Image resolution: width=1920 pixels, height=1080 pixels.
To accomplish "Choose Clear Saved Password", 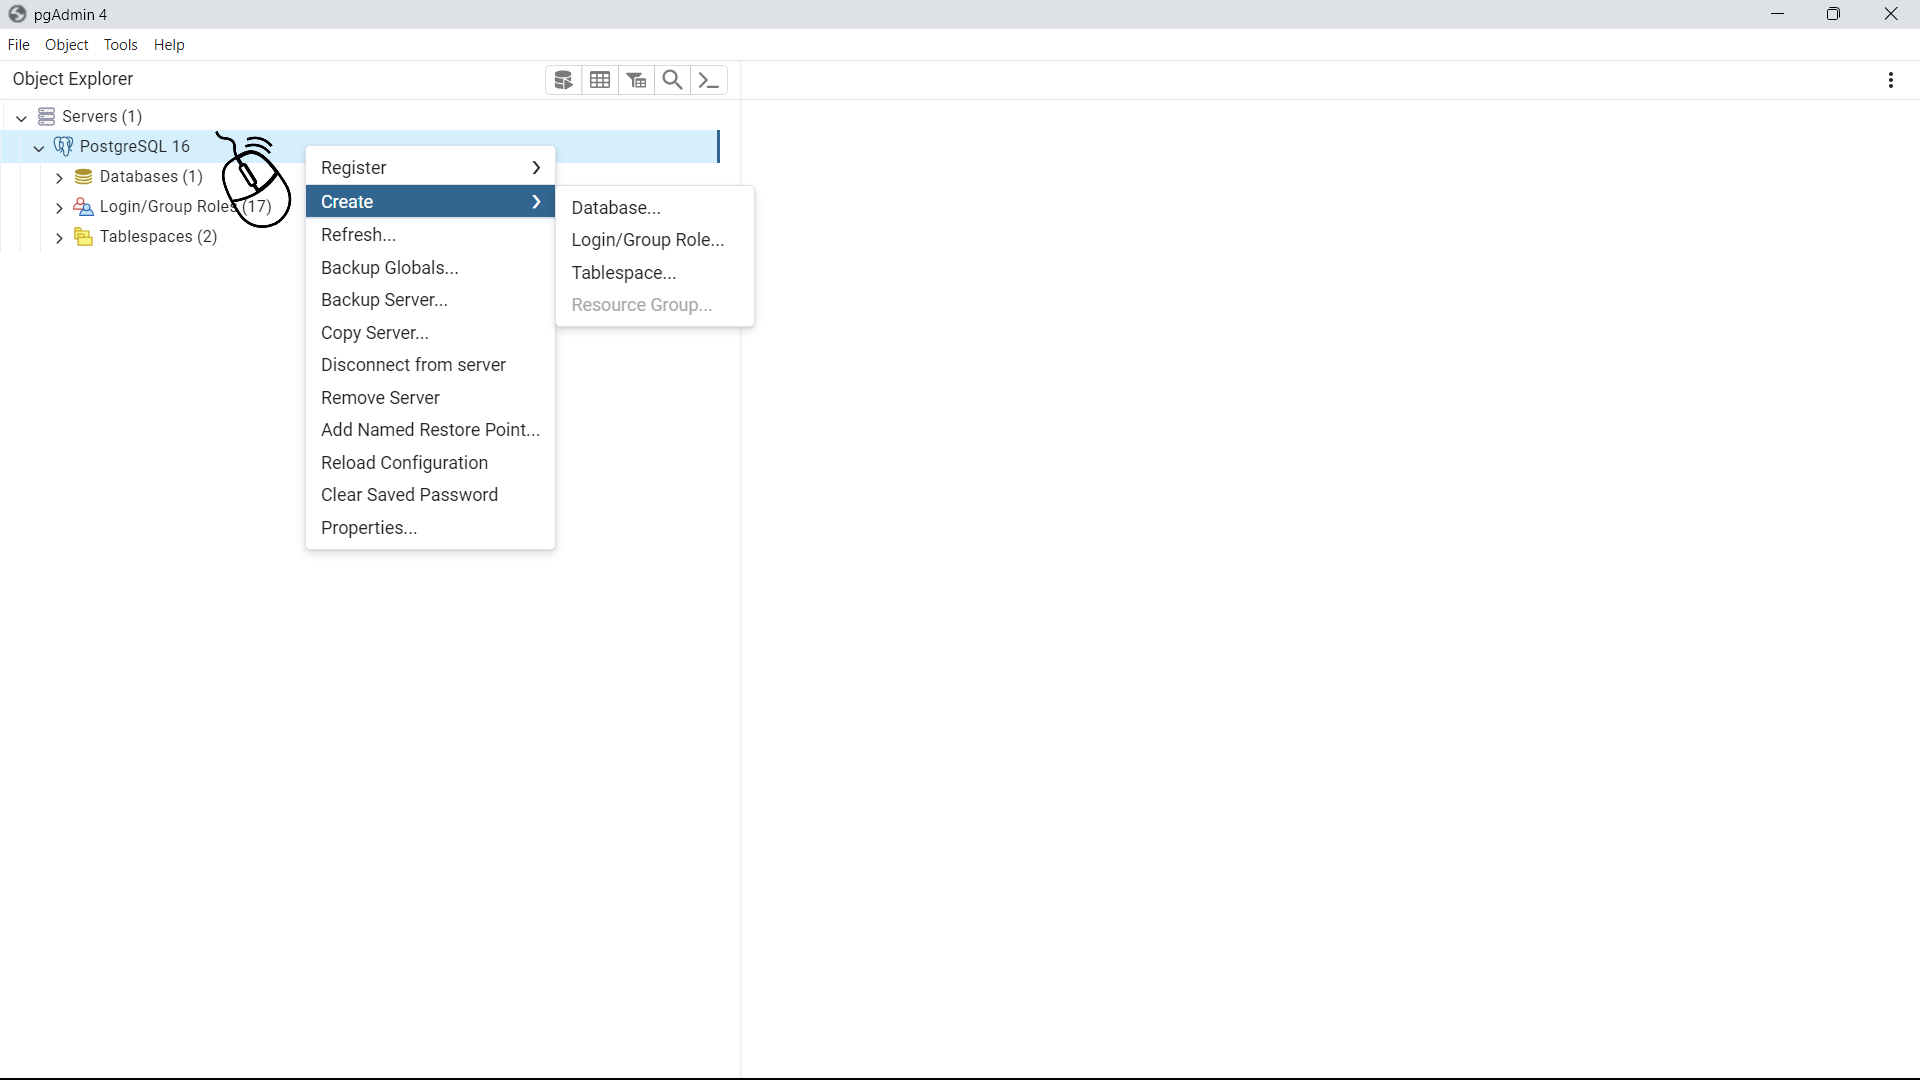I will [x=430, y=495].
